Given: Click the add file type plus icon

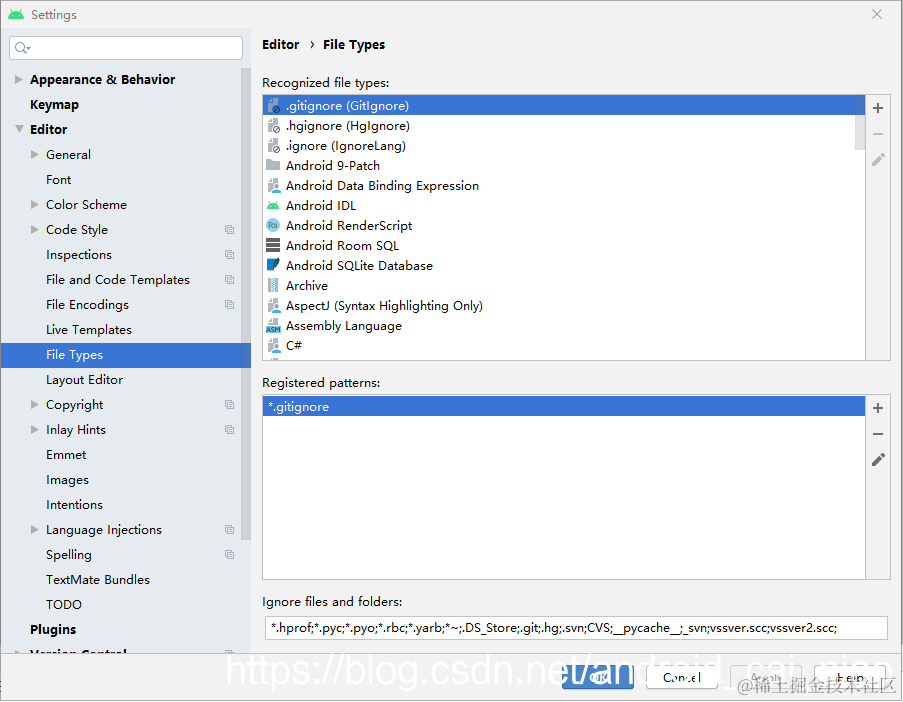Looking at the screenshot, I should (x=878, y=108).
